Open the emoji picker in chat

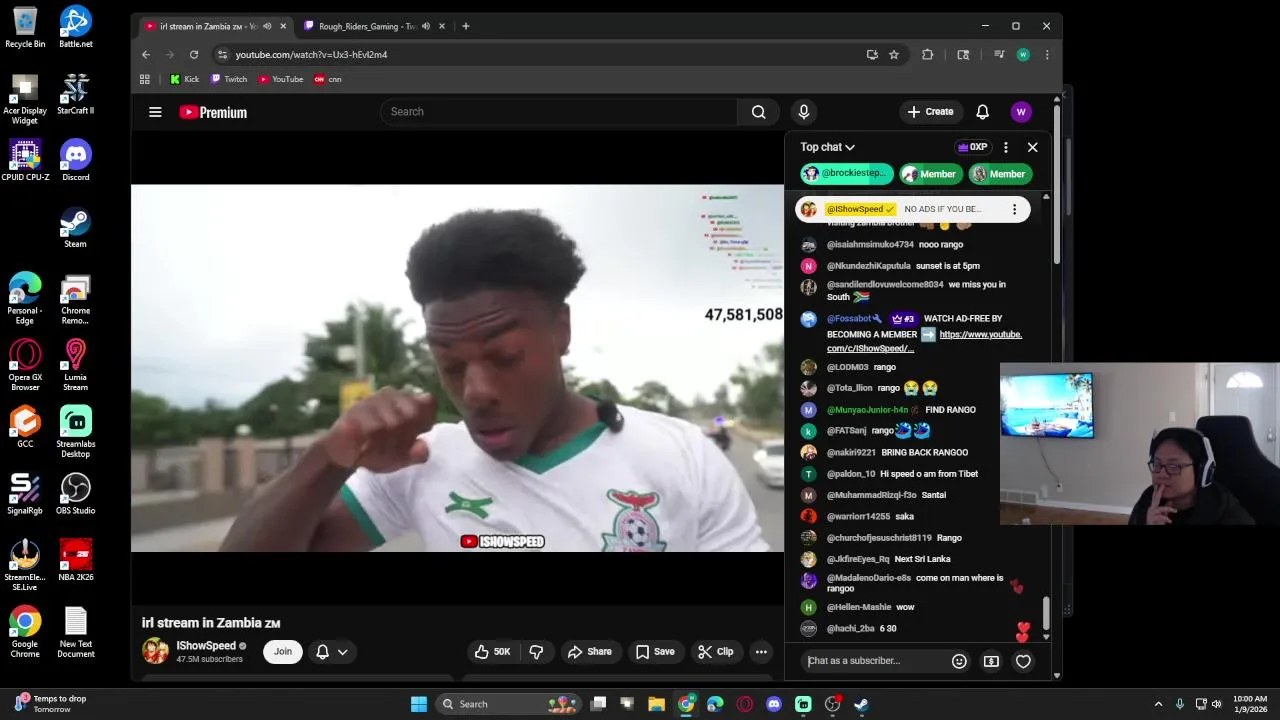959,661
